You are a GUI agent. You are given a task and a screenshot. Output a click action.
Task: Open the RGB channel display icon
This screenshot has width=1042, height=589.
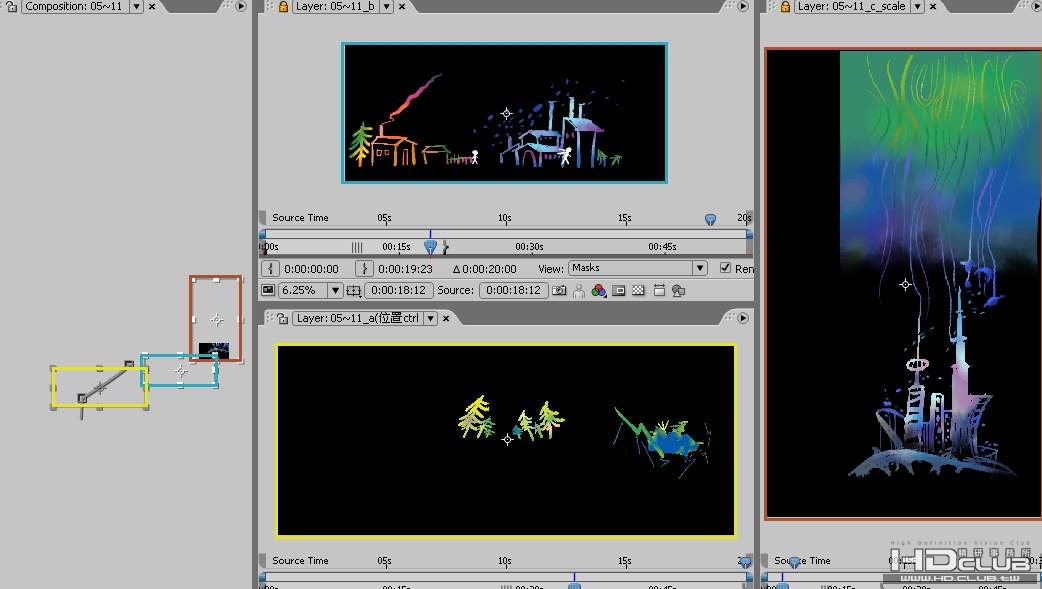(599, 291)
